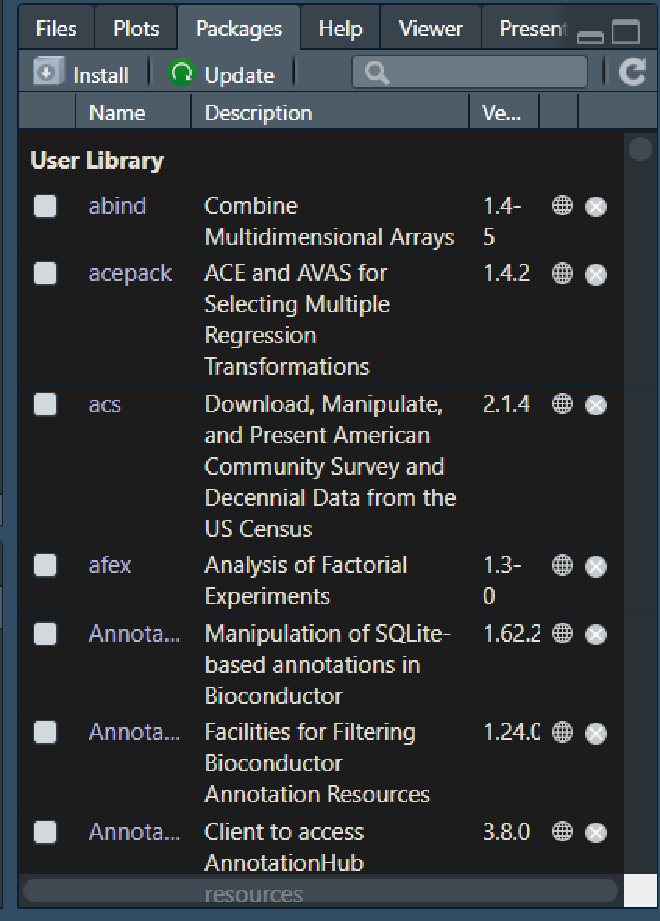The height and width of the screenshot is (921, 660).
Task: Remove the afex package with its X icon
Action: (x=595, y=566)
